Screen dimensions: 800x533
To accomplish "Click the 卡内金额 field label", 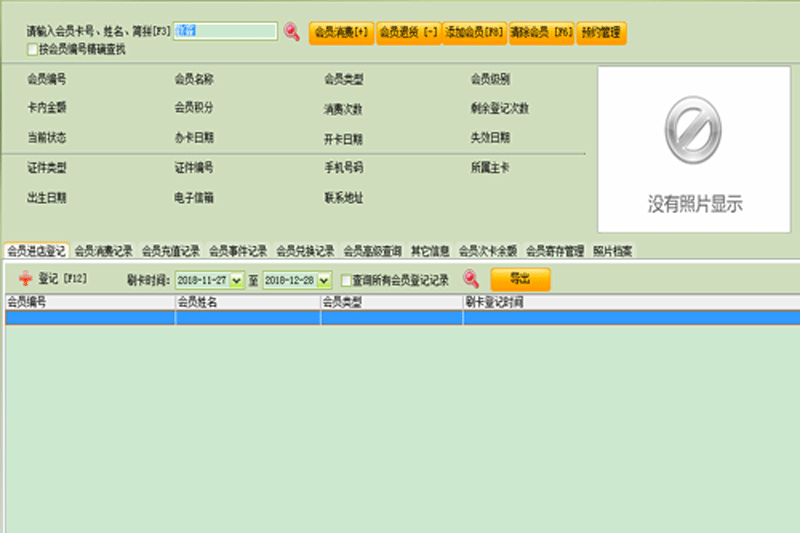I will pyautogui.click(x=47, y=108).
